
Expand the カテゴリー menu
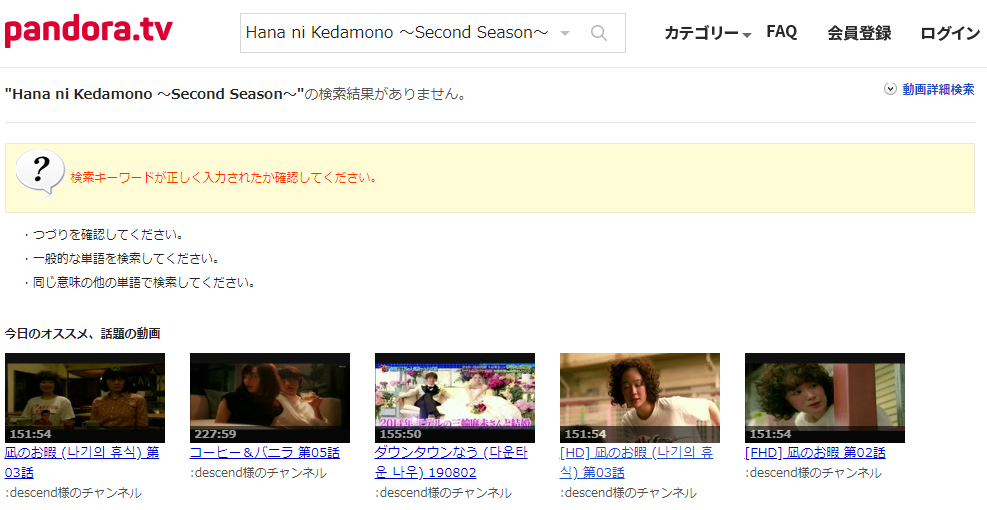tap(708, 33)
